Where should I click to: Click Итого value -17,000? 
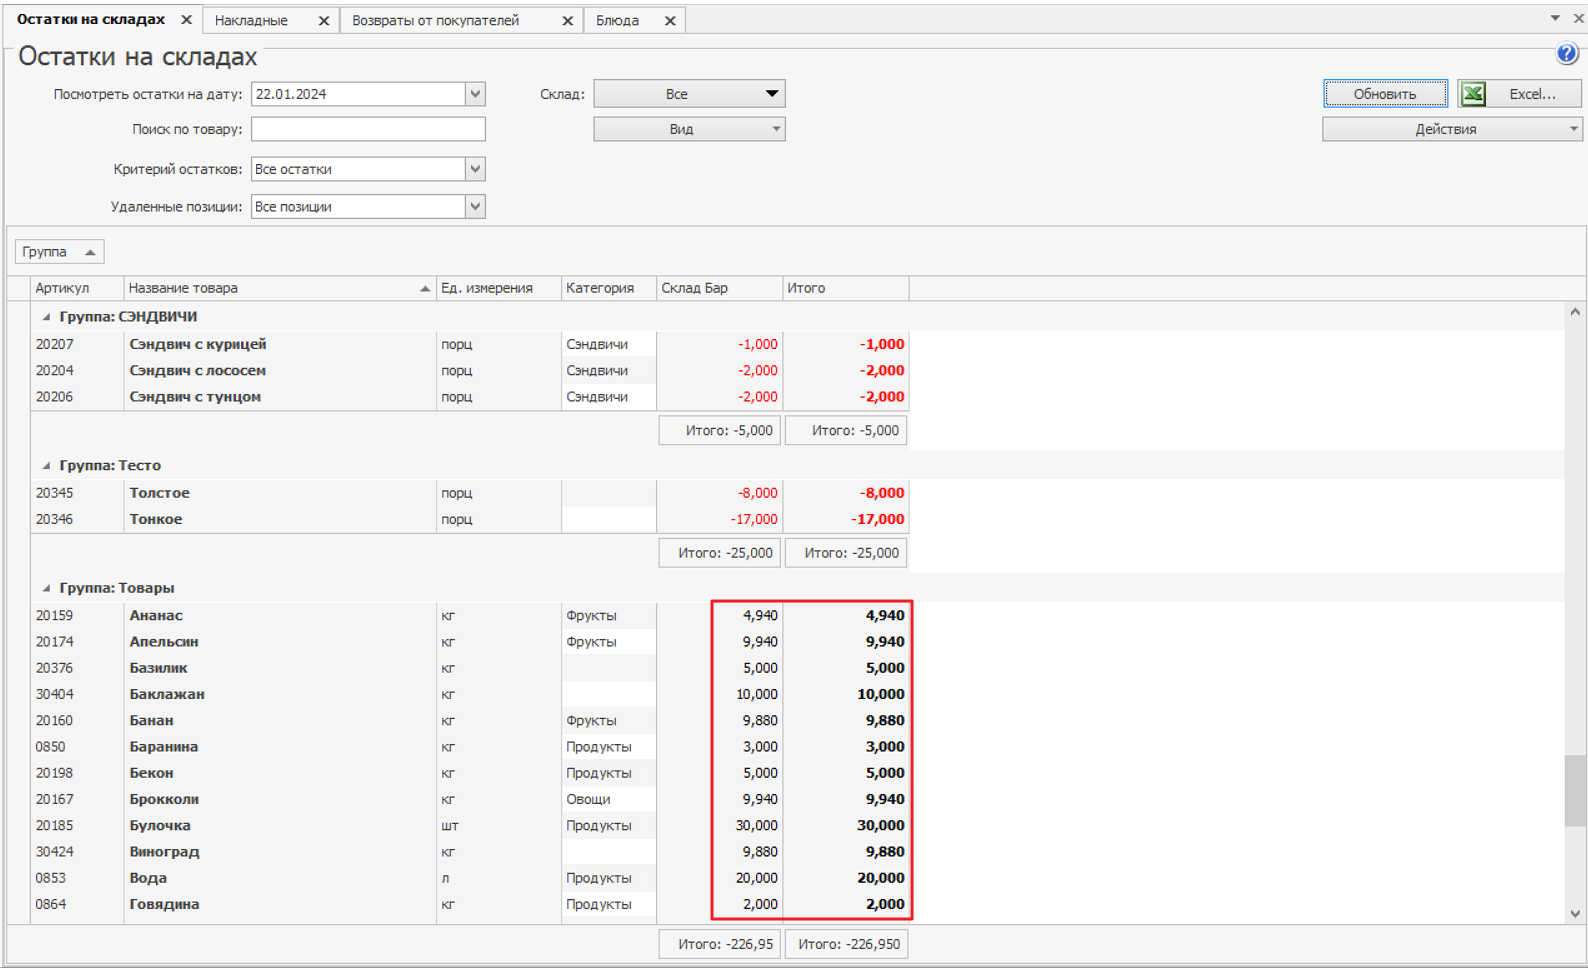pyautogui.click(x=878, y=519)
